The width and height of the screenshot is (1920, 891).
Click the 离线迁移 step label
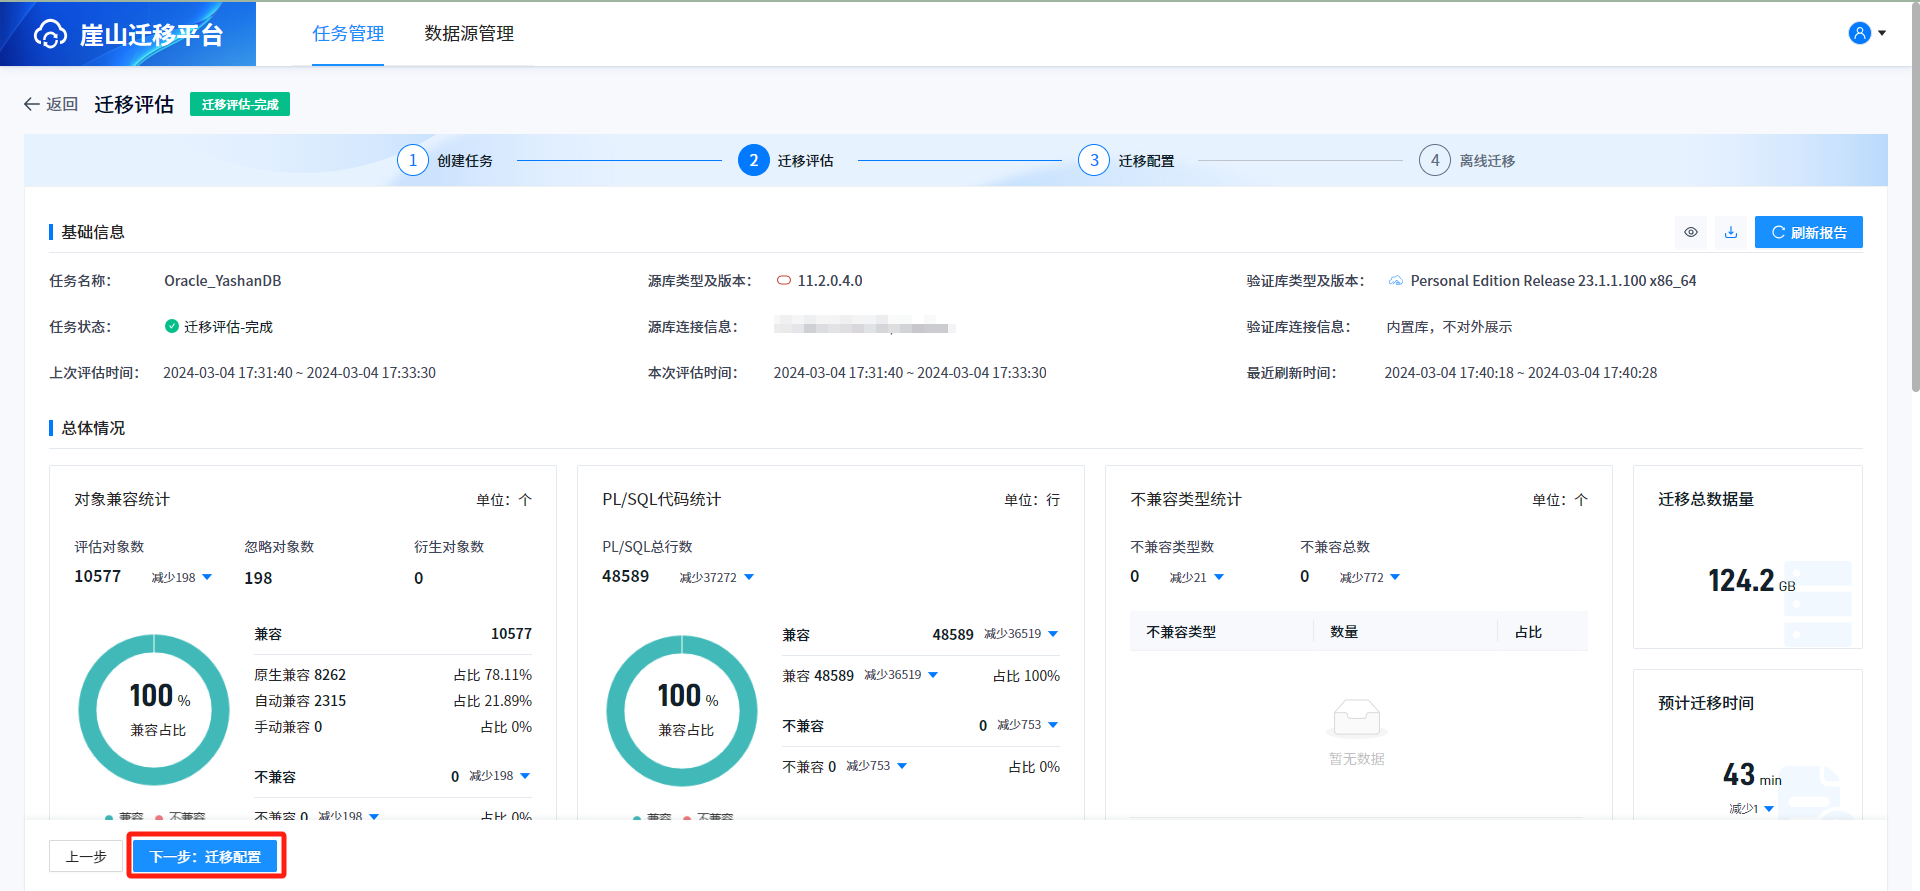tap(1487, 161)
